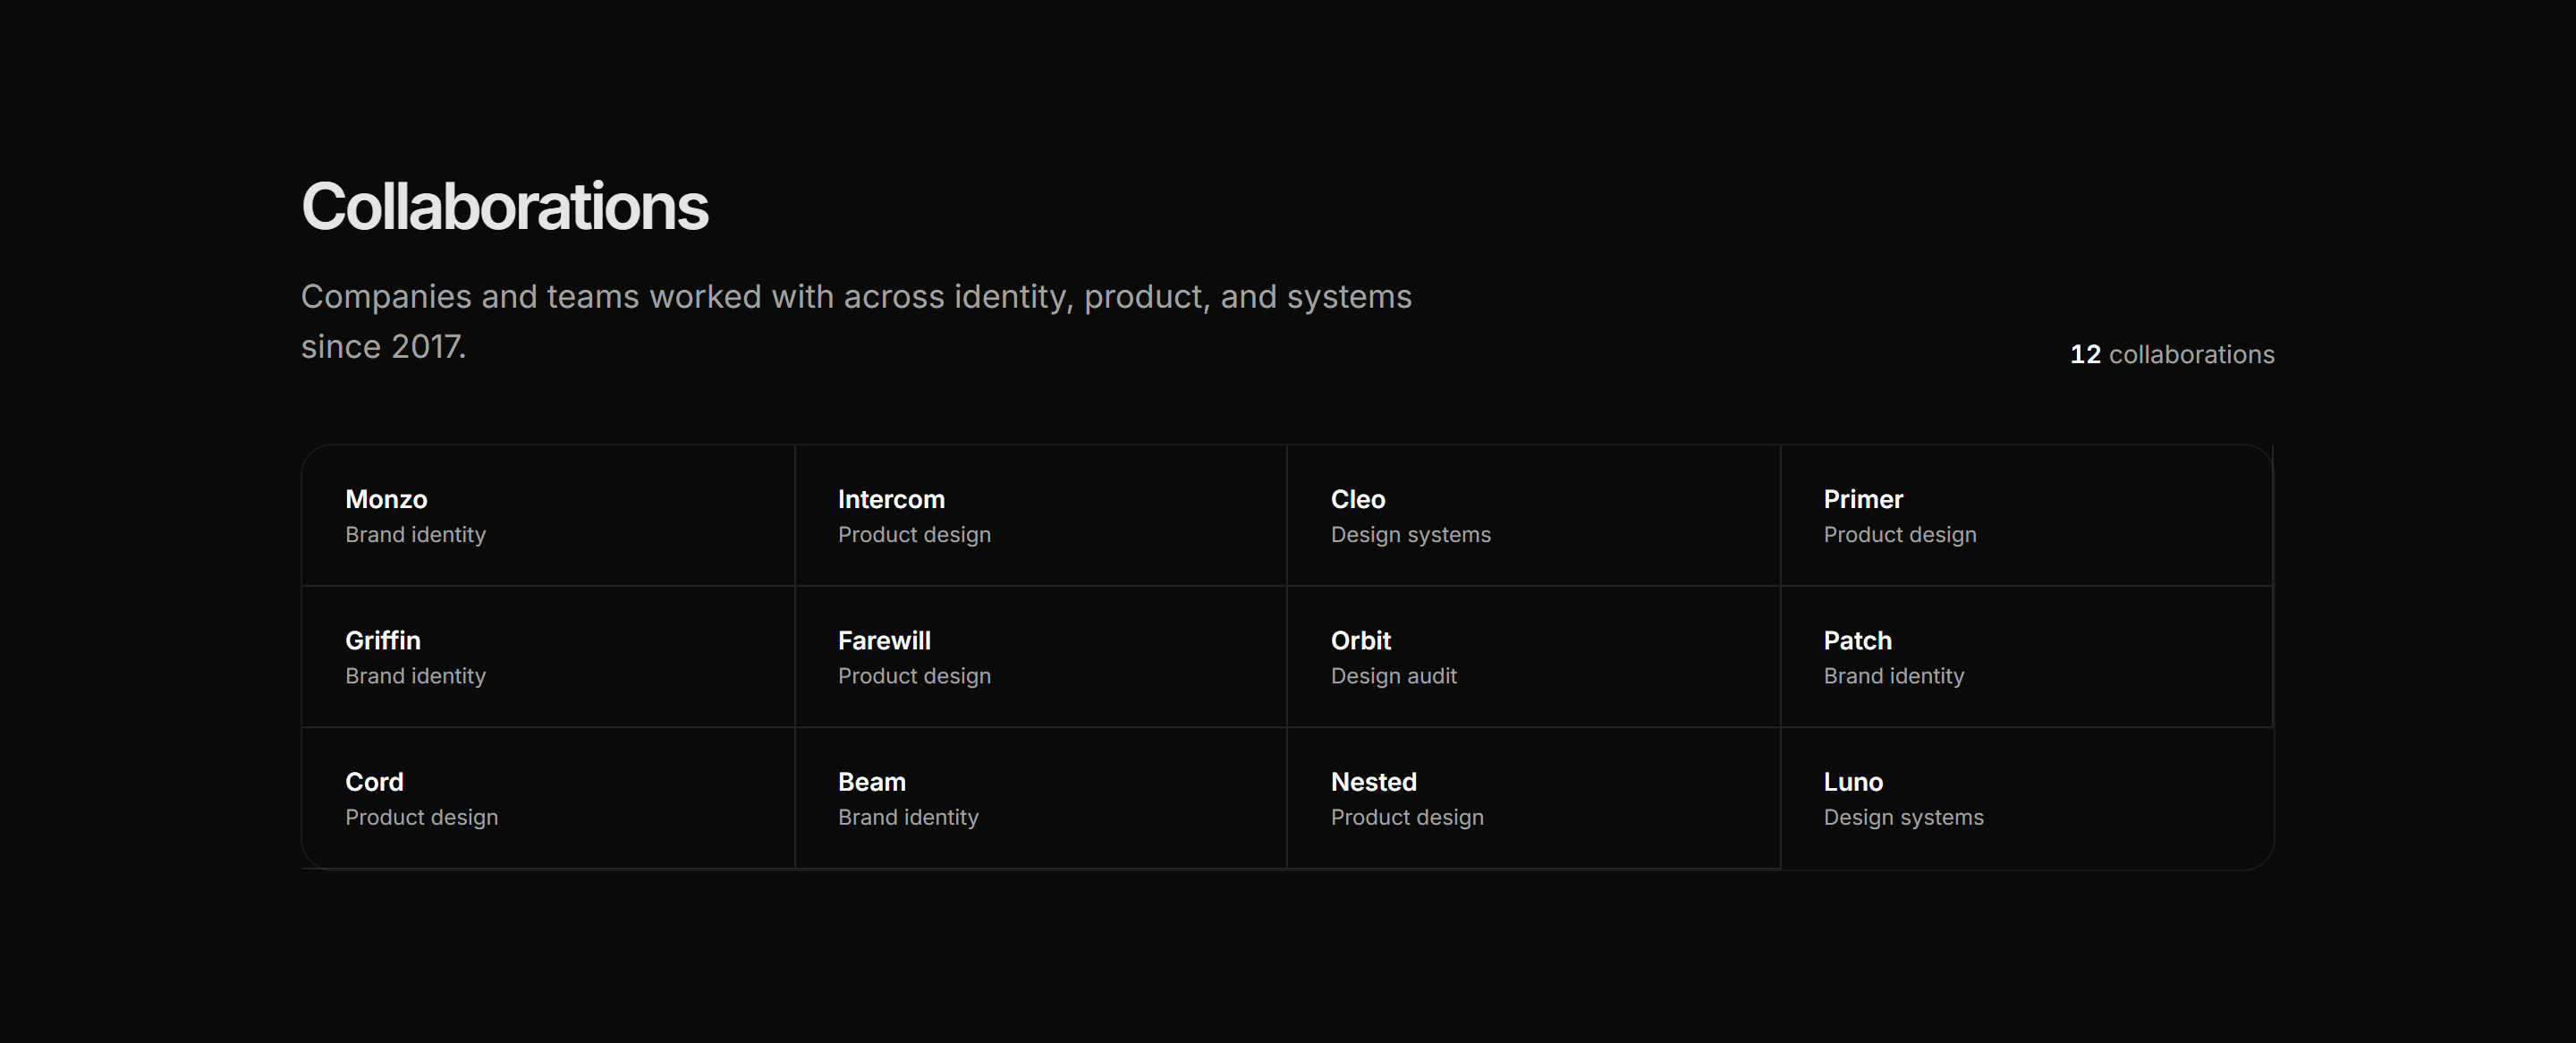Open the Intercom collaboration card
The image size is (2576, 1043).
pos(1041,515)
